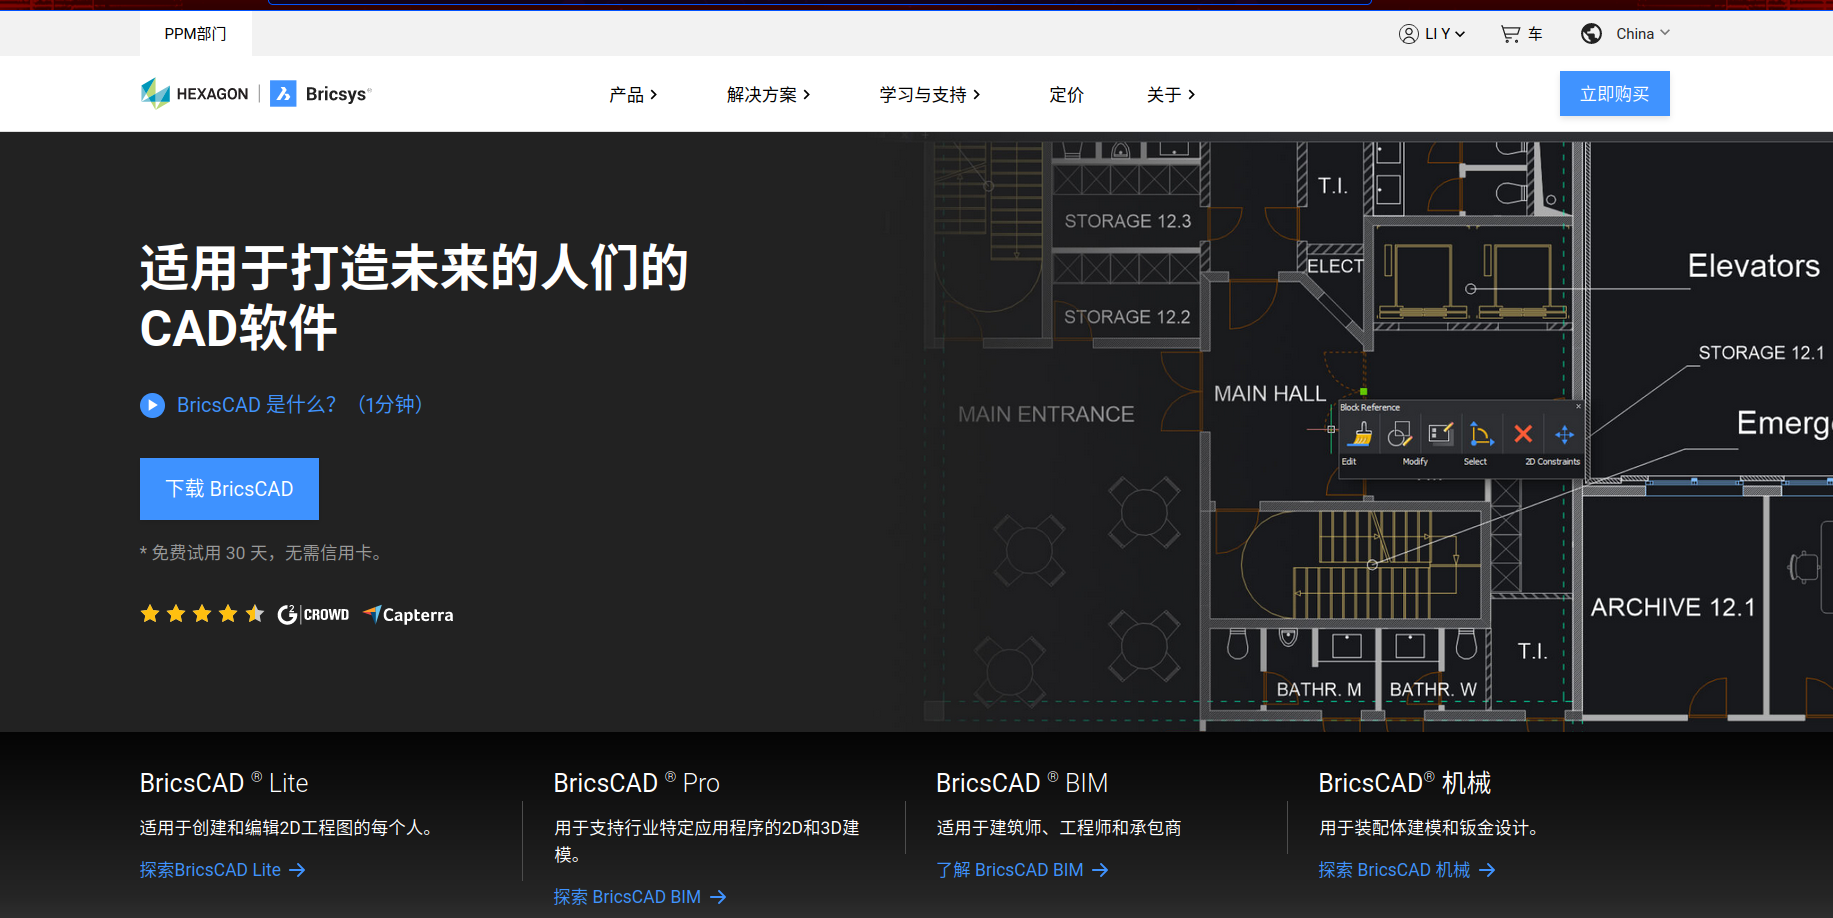
Task: Click the globe region icon
Action: [1591, 34]
